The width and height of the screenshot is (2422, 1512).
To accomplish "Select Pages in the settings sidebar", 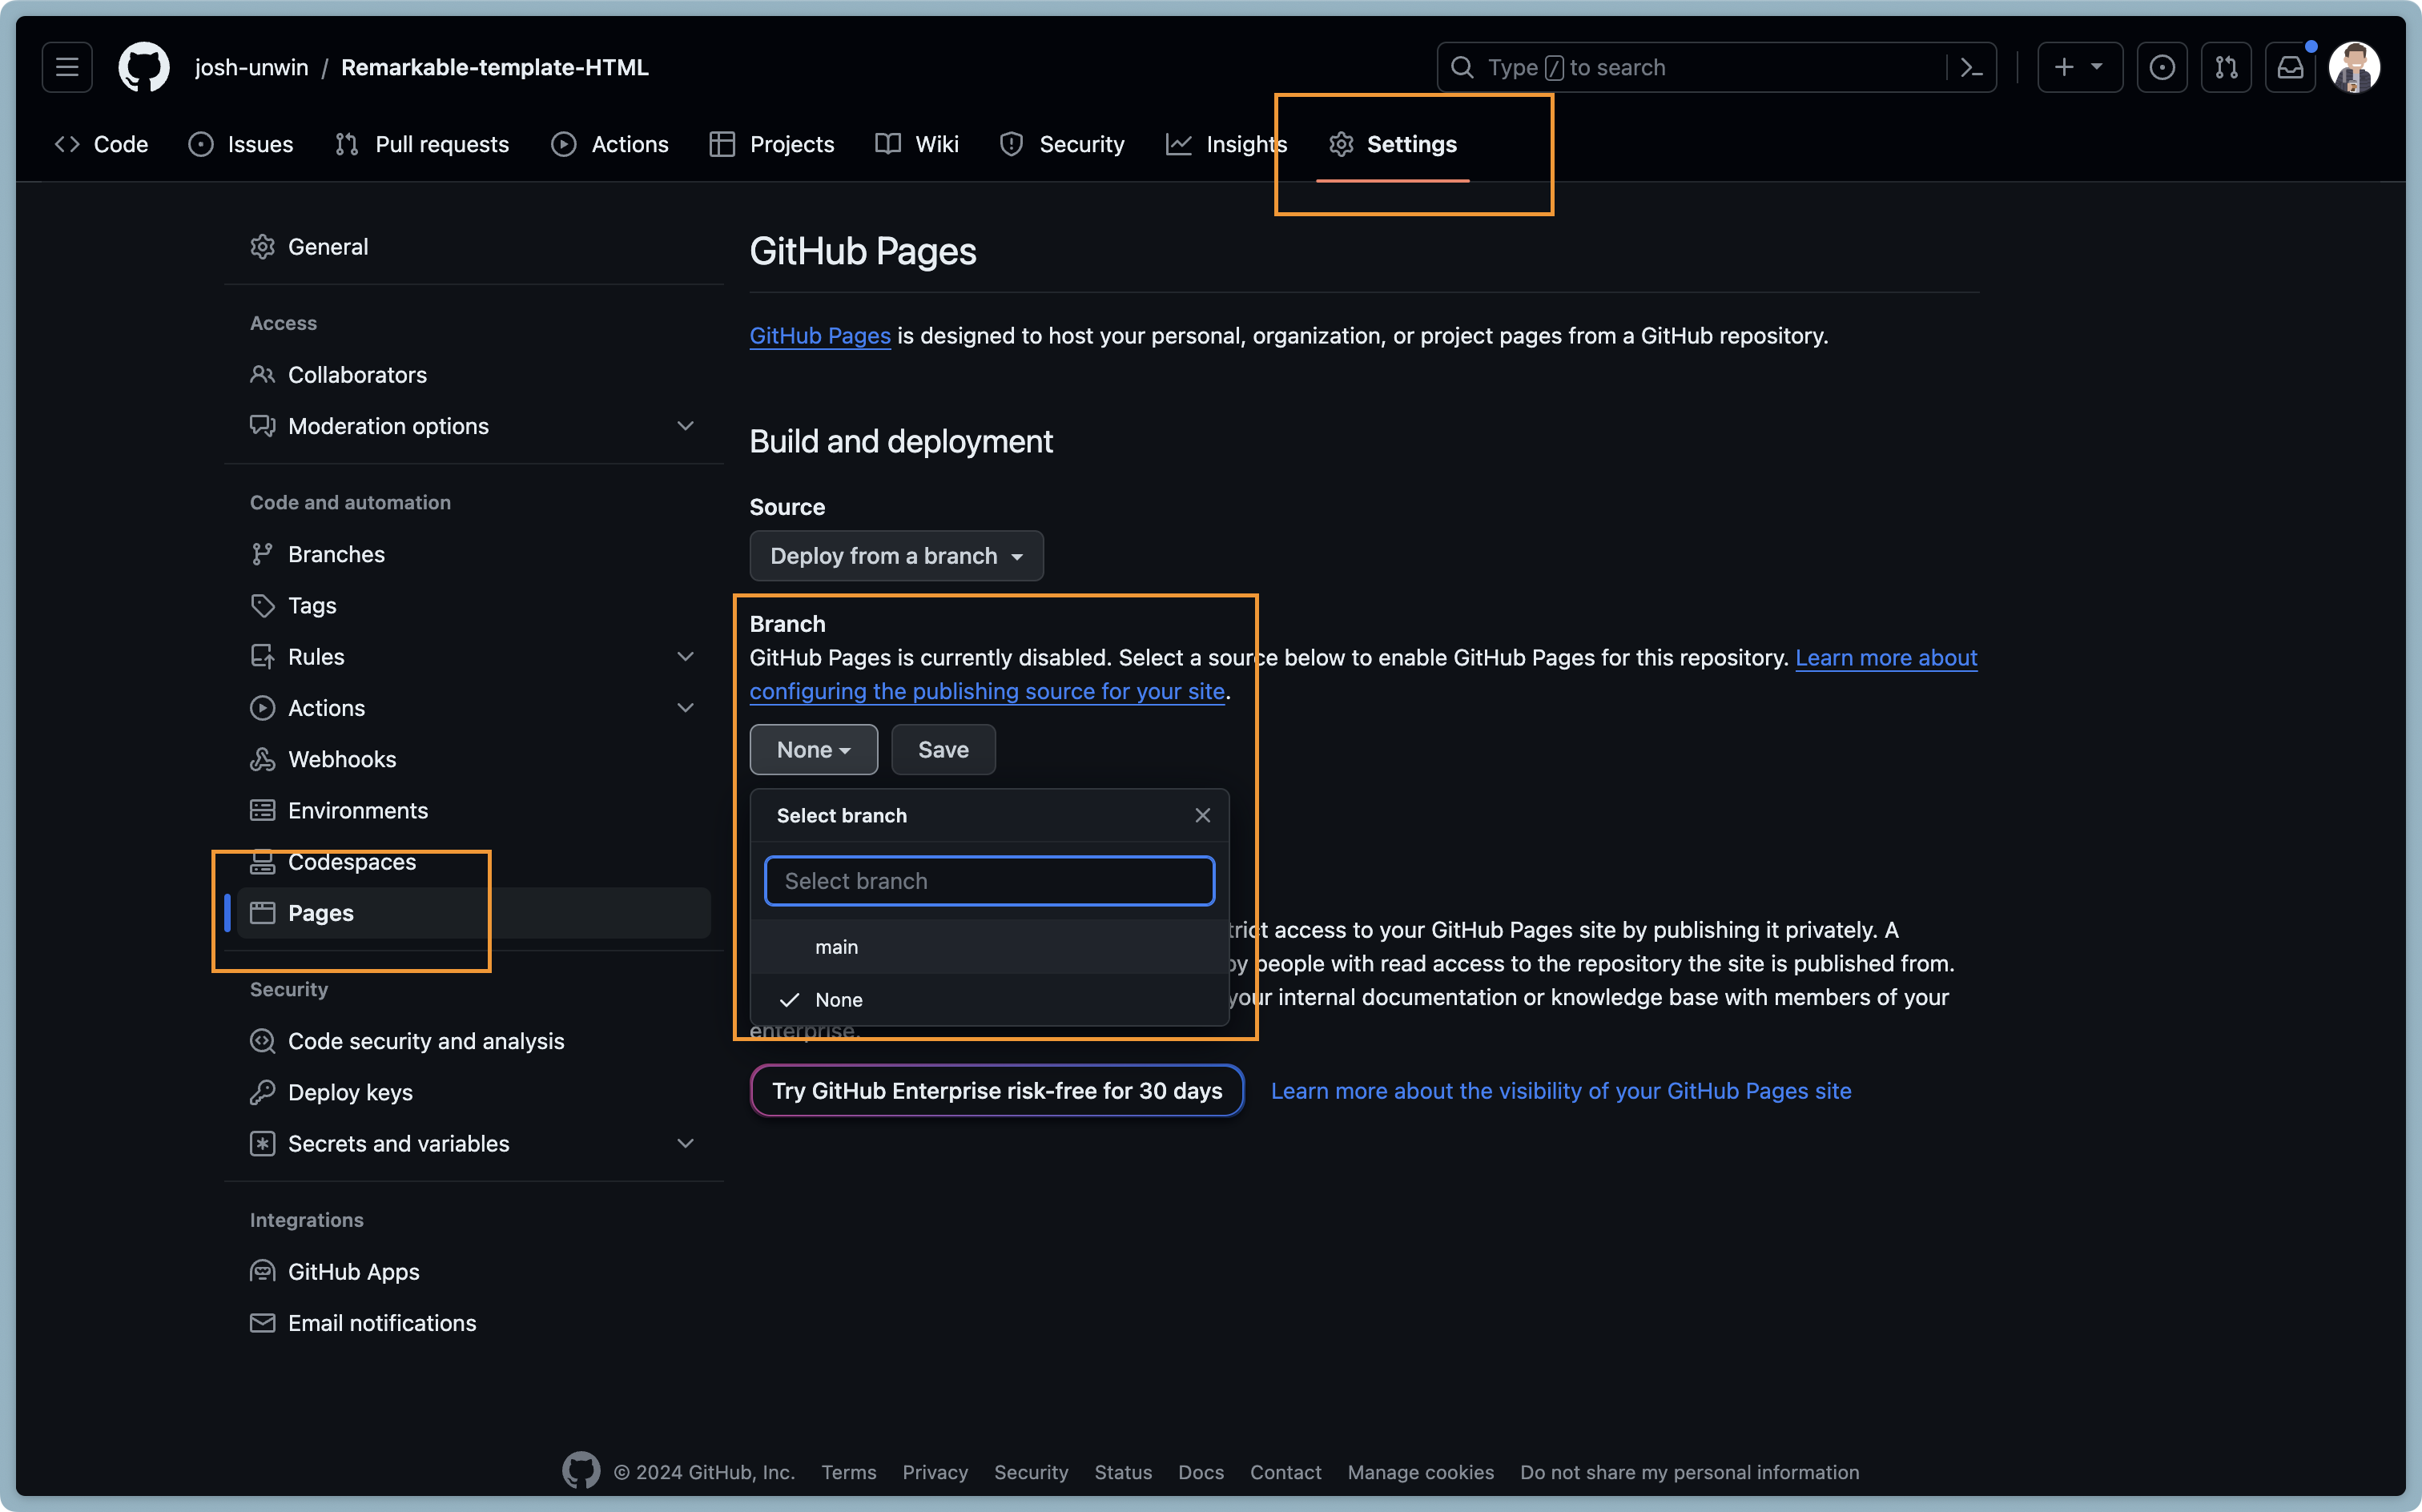I will (474, 913).
